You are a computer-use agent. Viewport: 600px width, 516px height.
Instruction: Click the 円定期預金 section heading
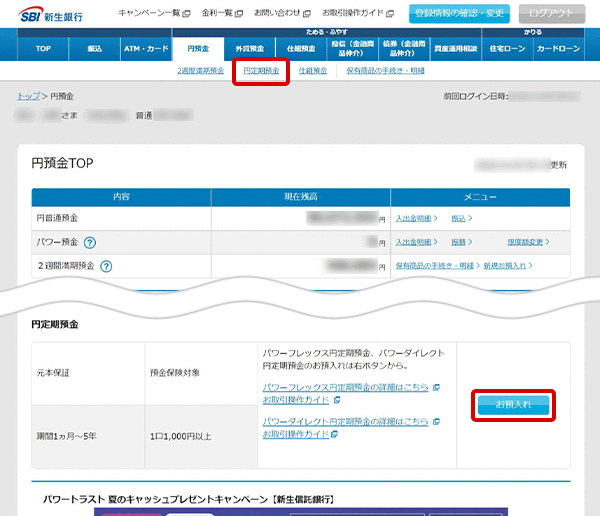[55, 325]
